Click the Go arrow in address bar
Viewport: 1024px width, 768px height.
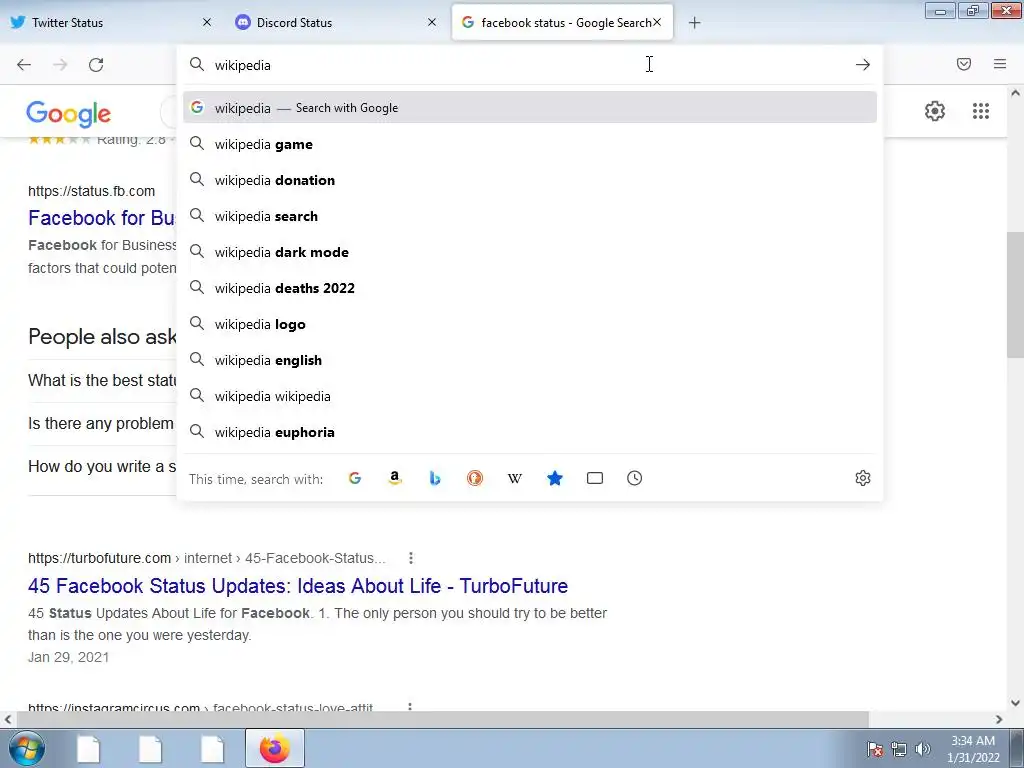[863, 65]
